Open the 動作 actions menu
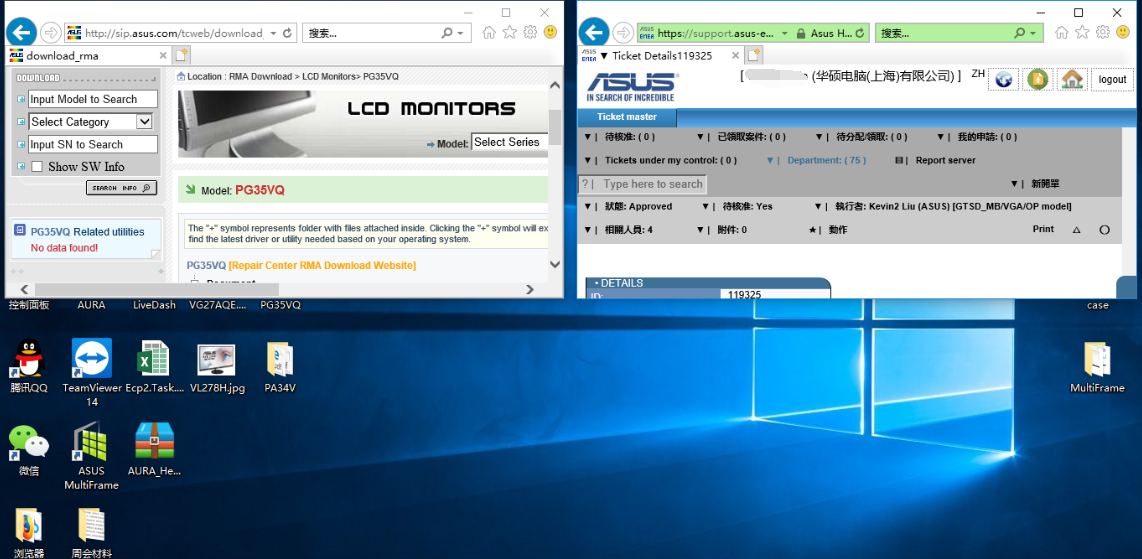Viewport: 1142px width, 559px height. [828, 230]
